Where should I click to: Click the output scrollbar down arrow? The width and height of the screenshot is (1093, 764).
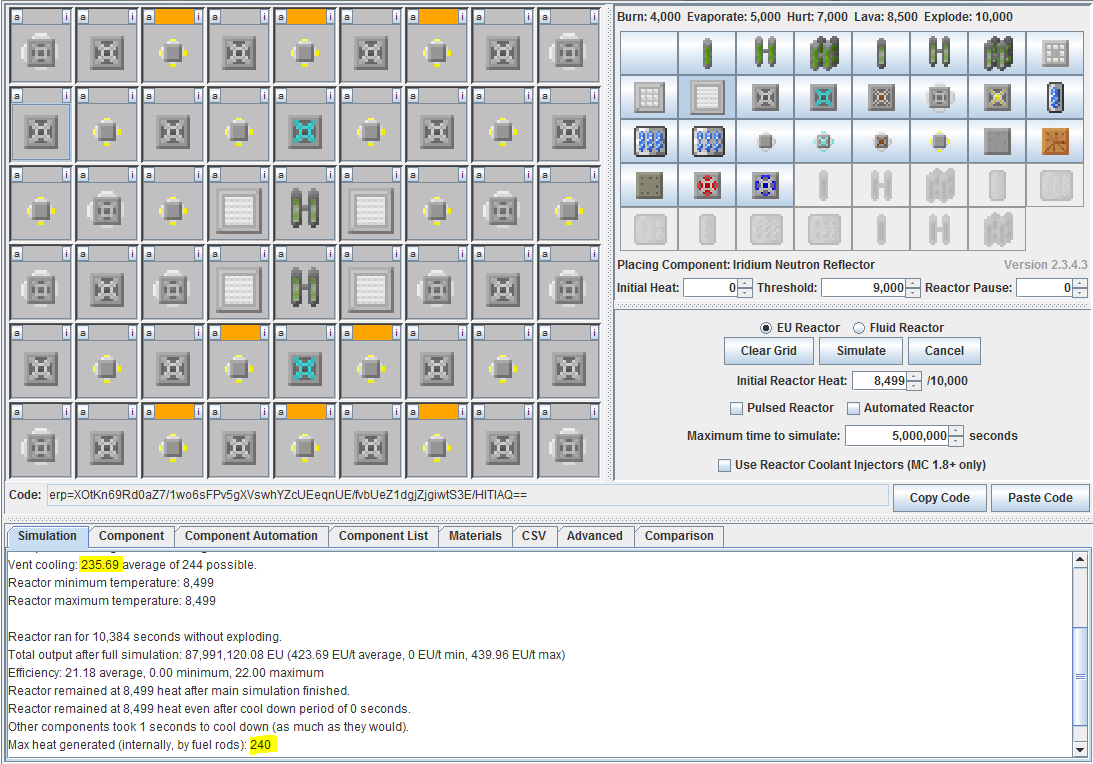[1080, 750]
